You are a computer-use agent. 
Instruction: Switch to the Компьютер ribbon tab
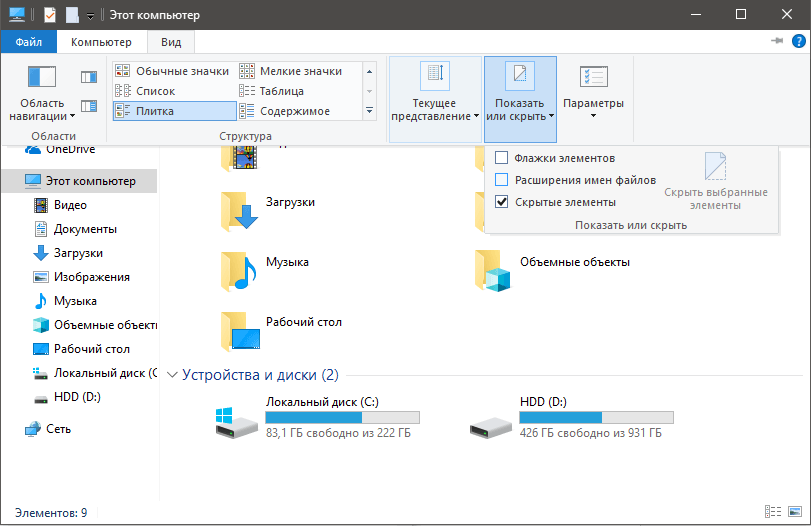(x=101, y=42)
